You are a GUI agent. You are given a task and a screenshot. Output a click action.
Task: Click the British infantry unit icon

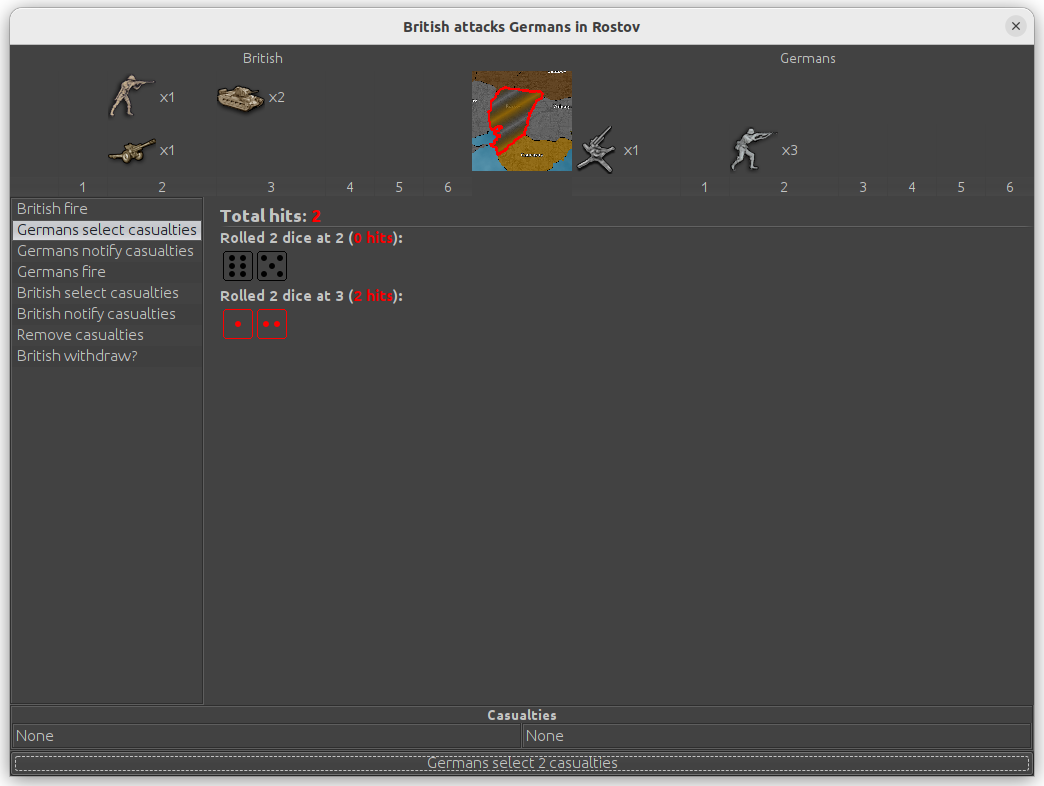(x=132, y=97)
